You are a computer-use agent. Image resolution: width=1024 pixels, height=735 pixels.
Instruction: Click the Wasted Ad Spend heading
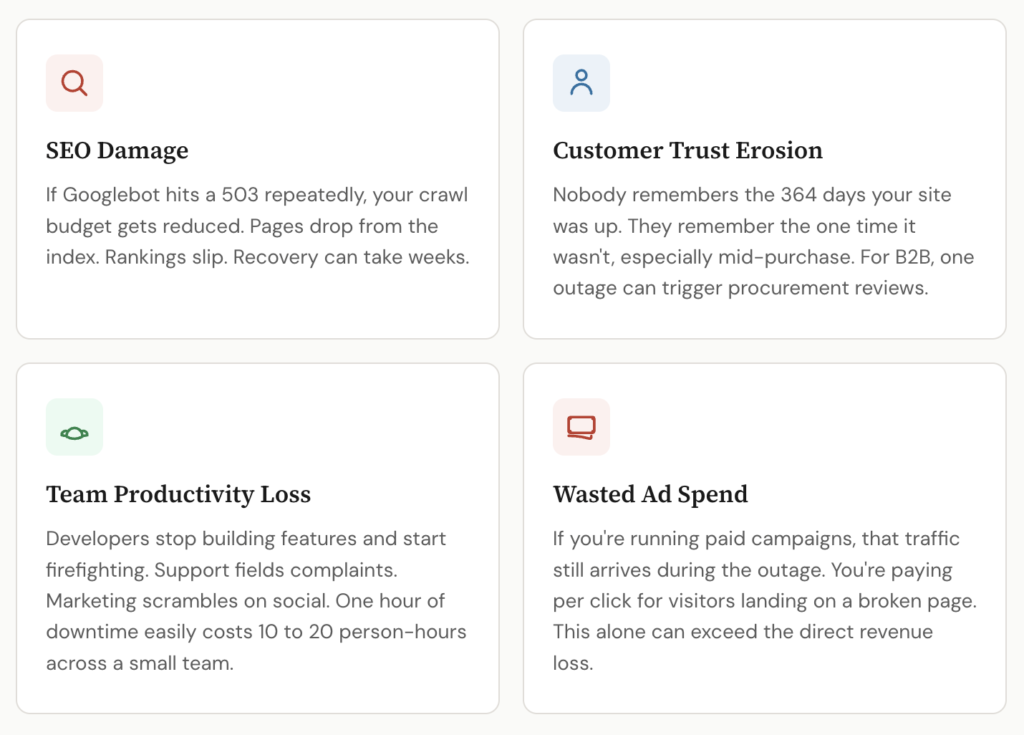[650, 494]
